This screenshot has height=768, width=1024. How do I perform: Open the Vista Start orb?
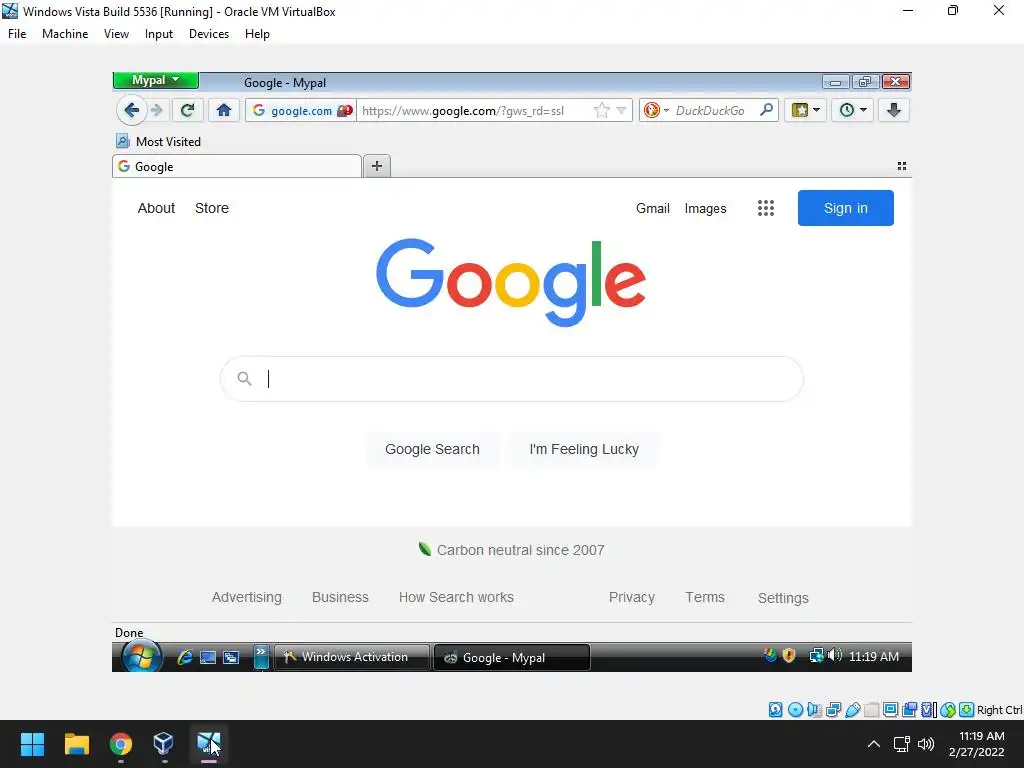pyautogui.click(x=141, y=656)
